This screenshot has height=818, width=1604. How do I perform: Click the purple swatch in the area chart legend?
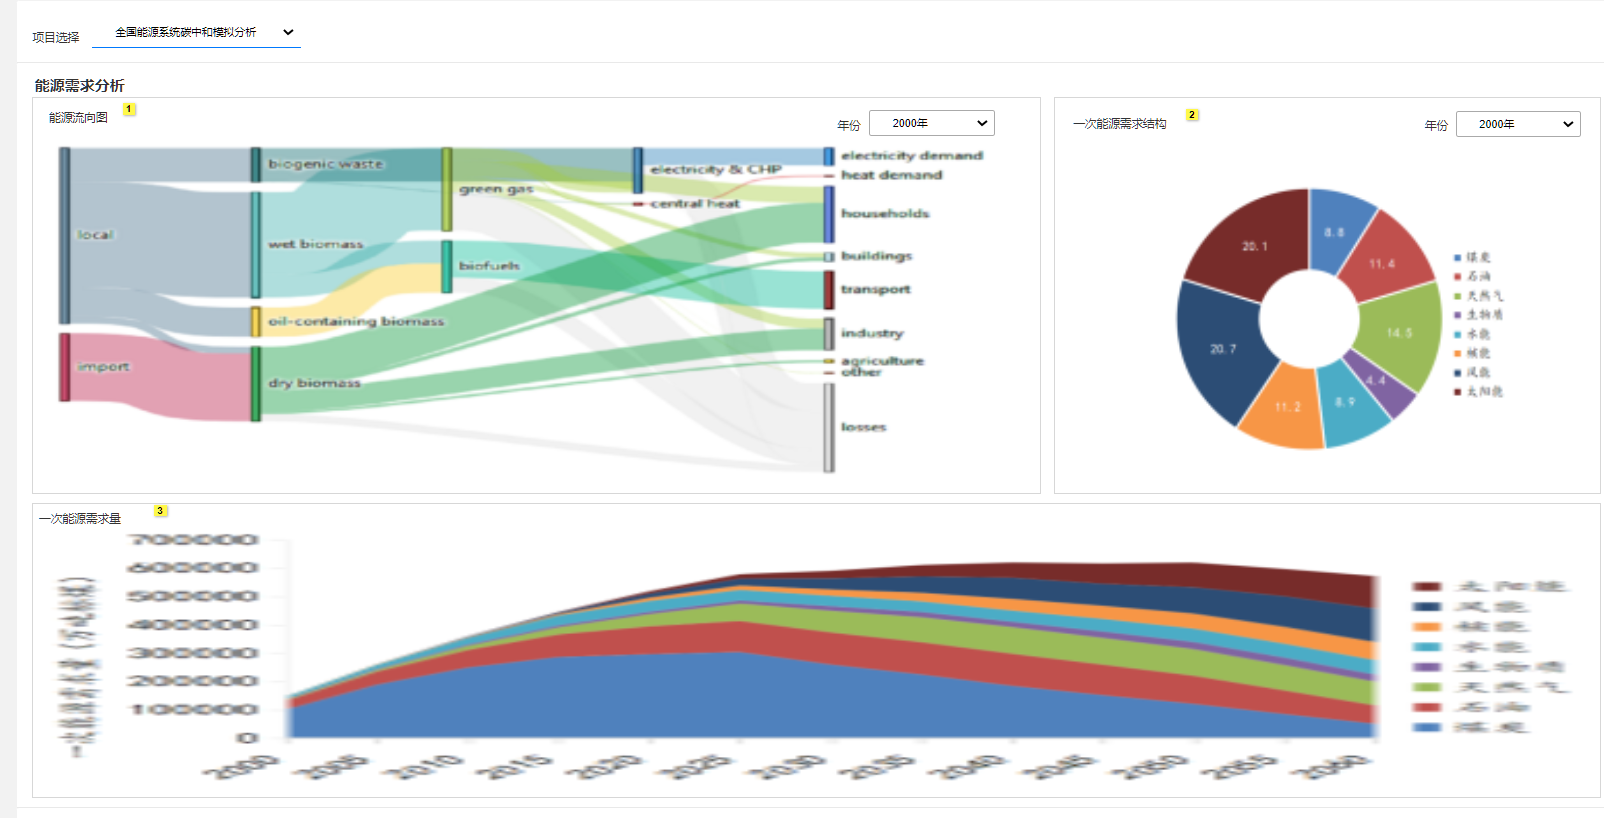[1427, 667]
